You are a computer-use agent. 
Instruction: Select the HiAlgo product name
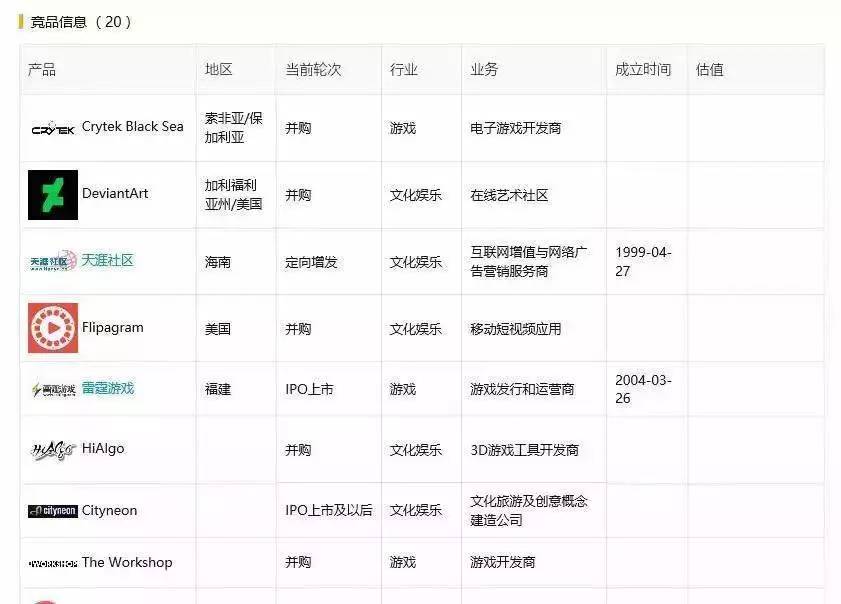(x=103, y=448)
